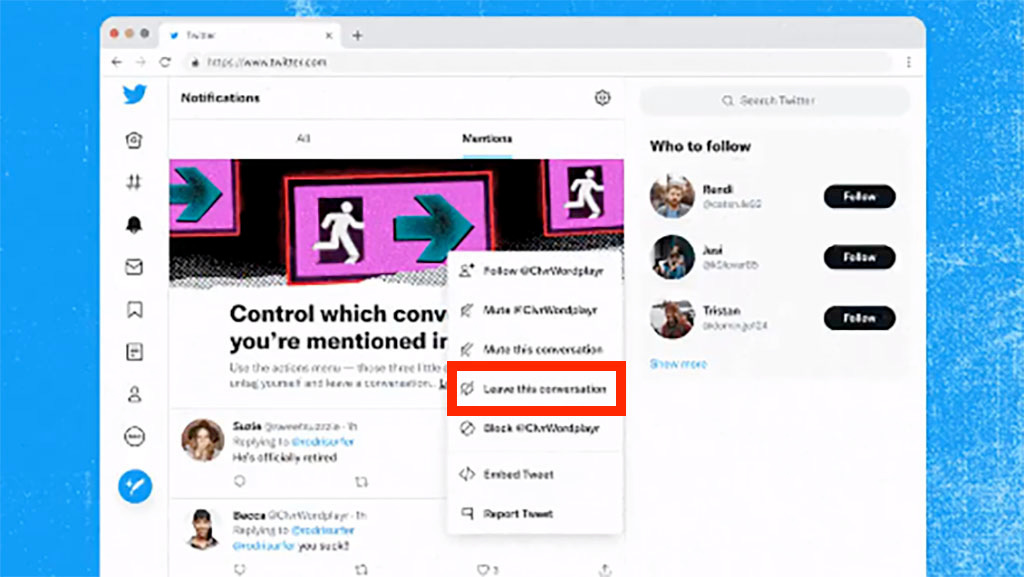The image size is (1024, 577).
Task: Open Tristan's profile picture
Action: pyautogui.click(x=672, y=317)
